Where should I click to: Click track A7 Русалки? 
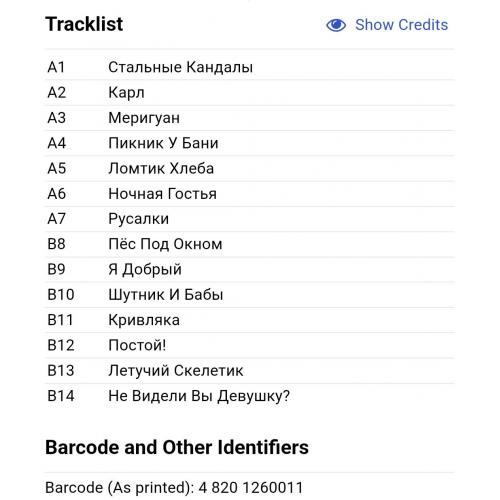click(x=250, y=219)
